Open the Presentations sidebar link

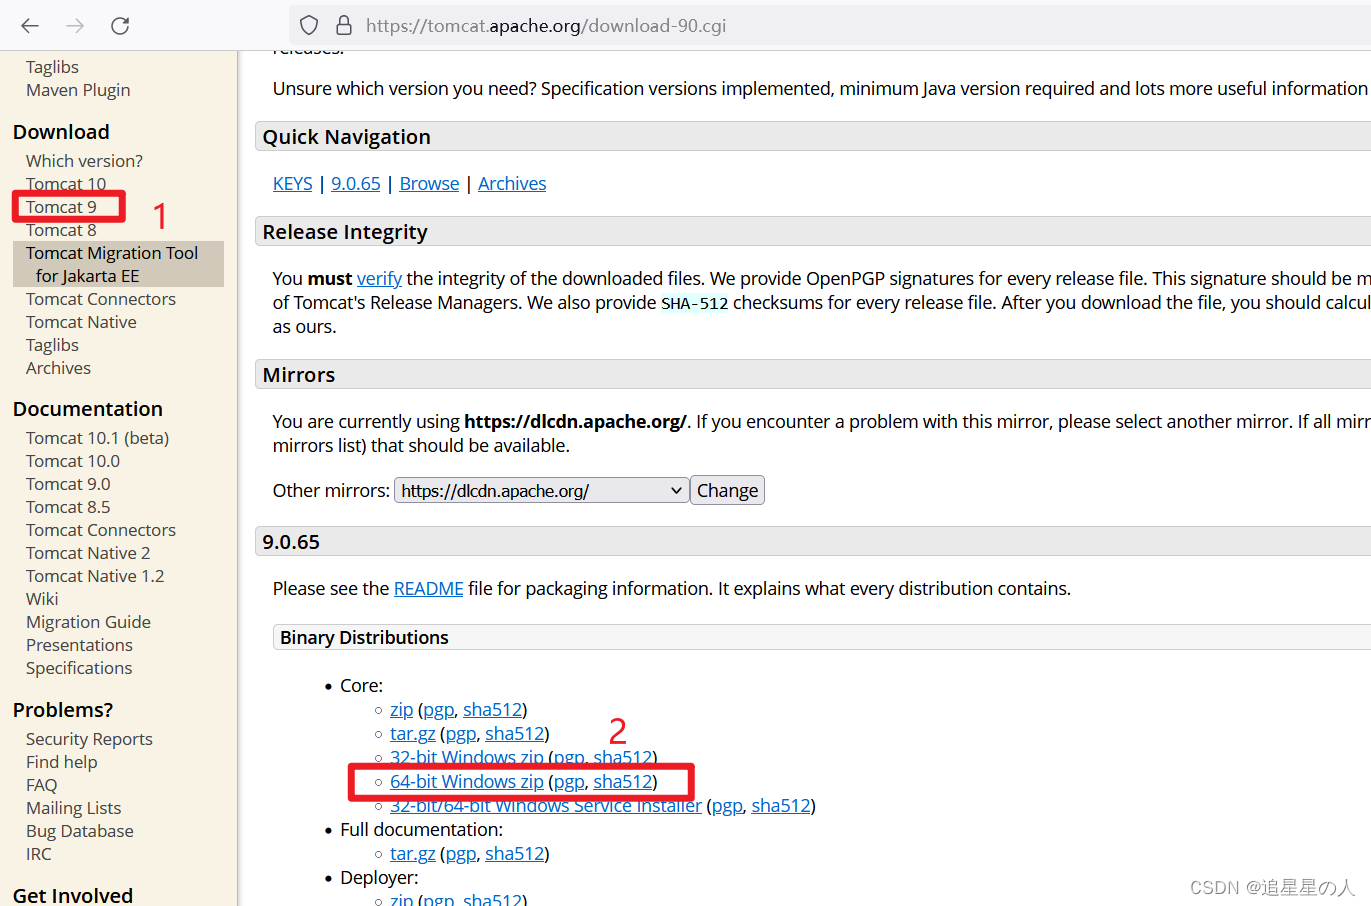click(79, 645)
